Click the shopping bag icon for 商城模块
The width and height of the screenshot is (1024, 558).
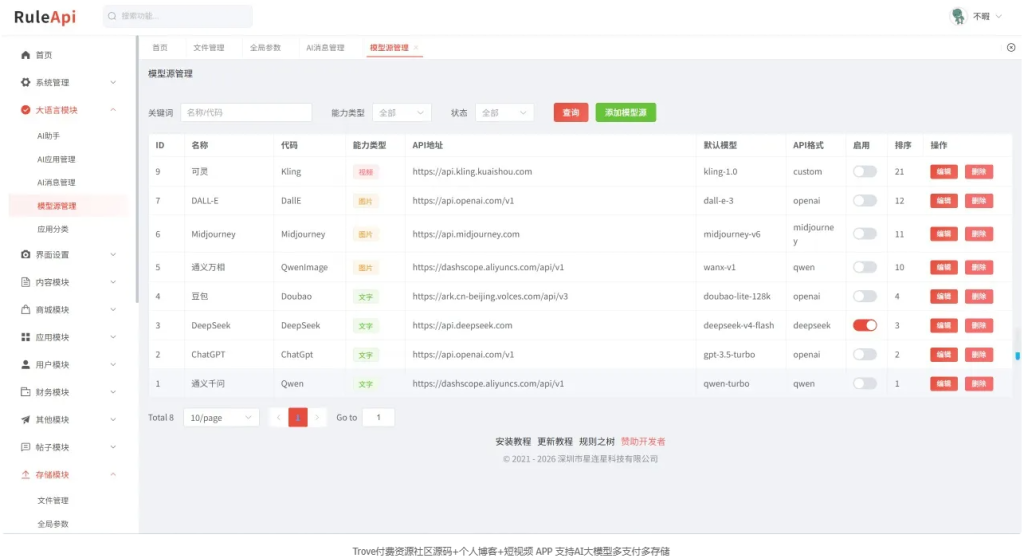coord(25,309)
